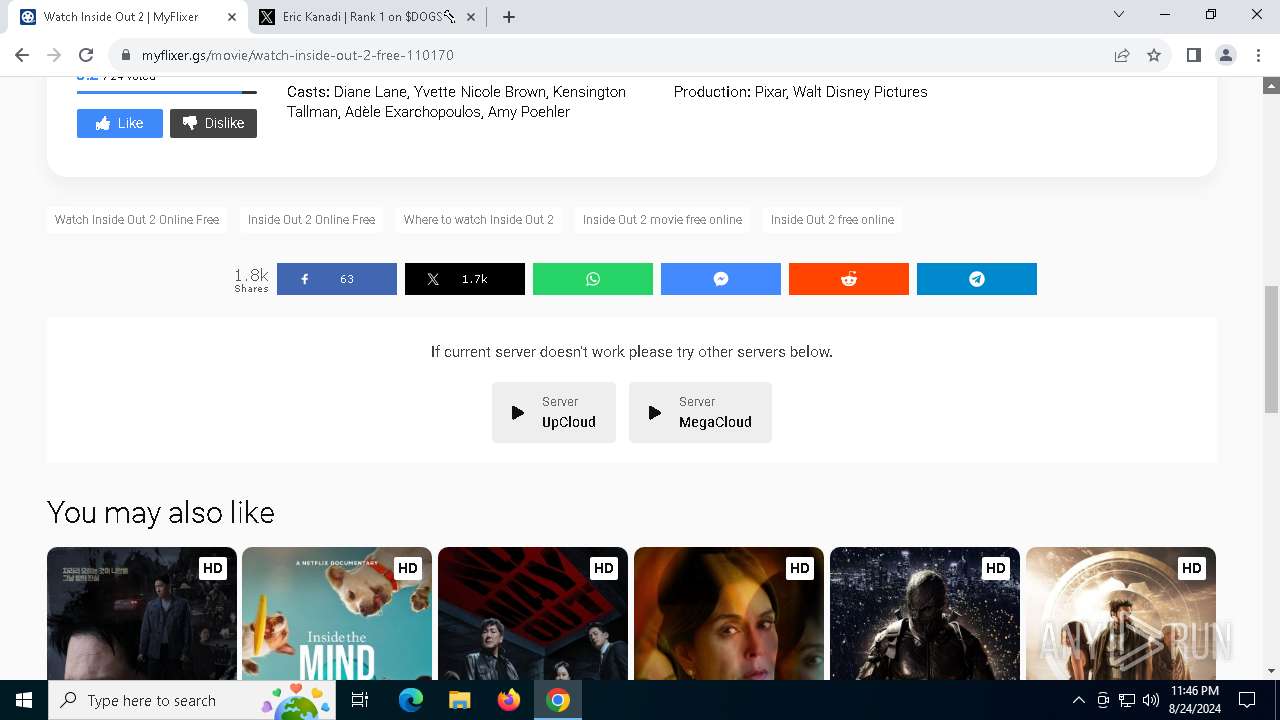Open Task View on taskbar
1280x720 pixels.
click(x=361, y=700)
